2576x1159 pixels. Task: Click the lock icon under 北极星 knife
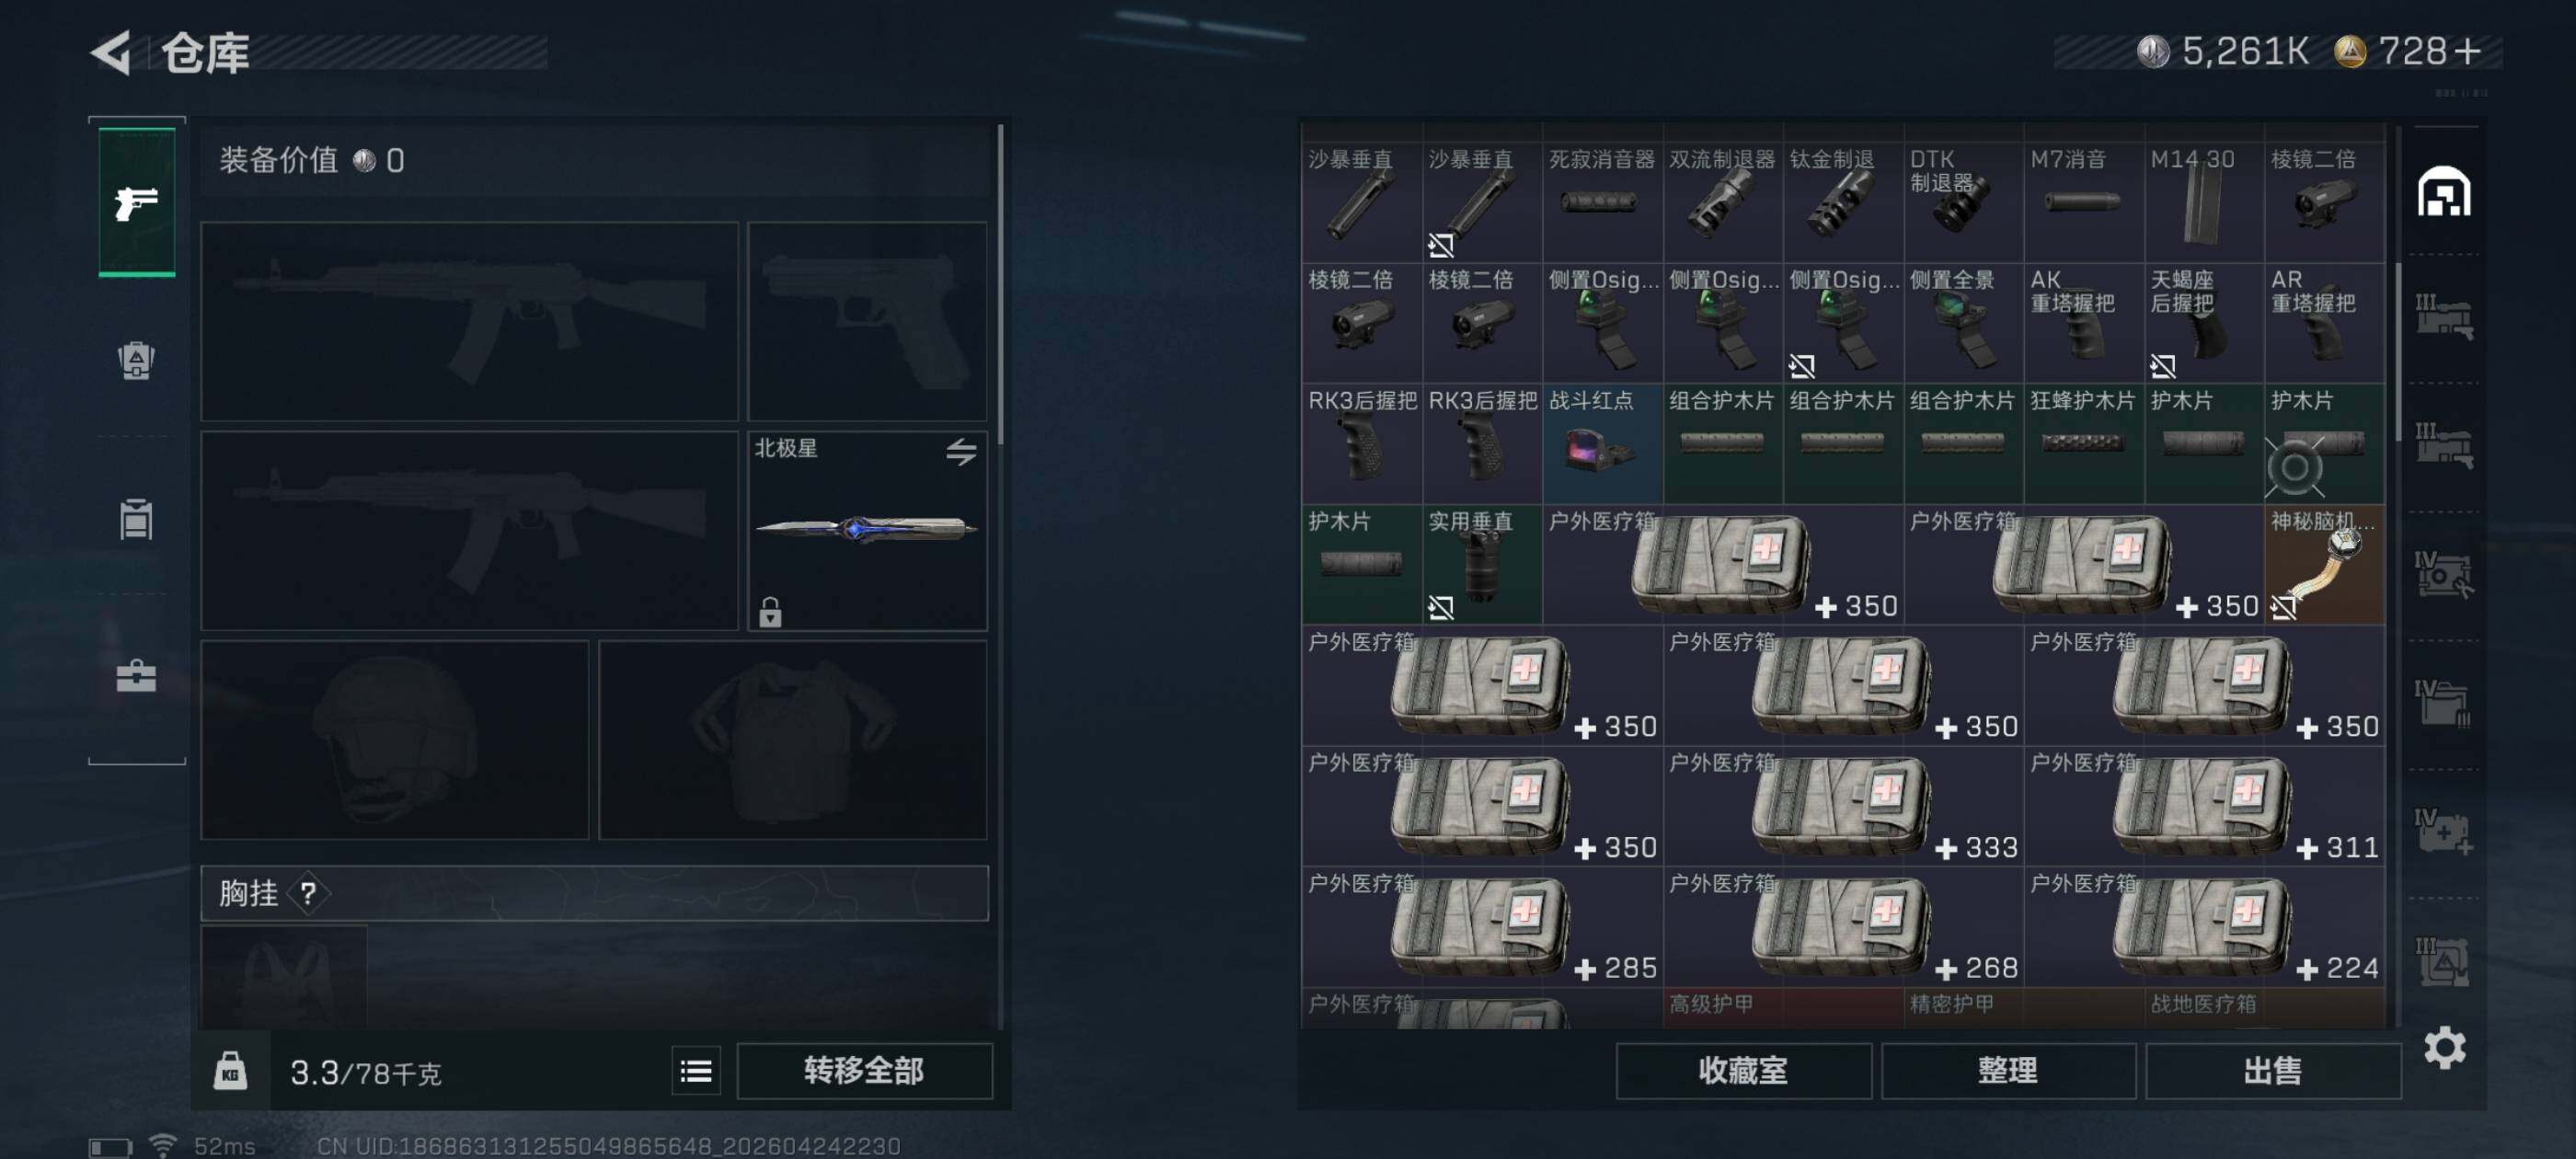[x=769, y=611]
